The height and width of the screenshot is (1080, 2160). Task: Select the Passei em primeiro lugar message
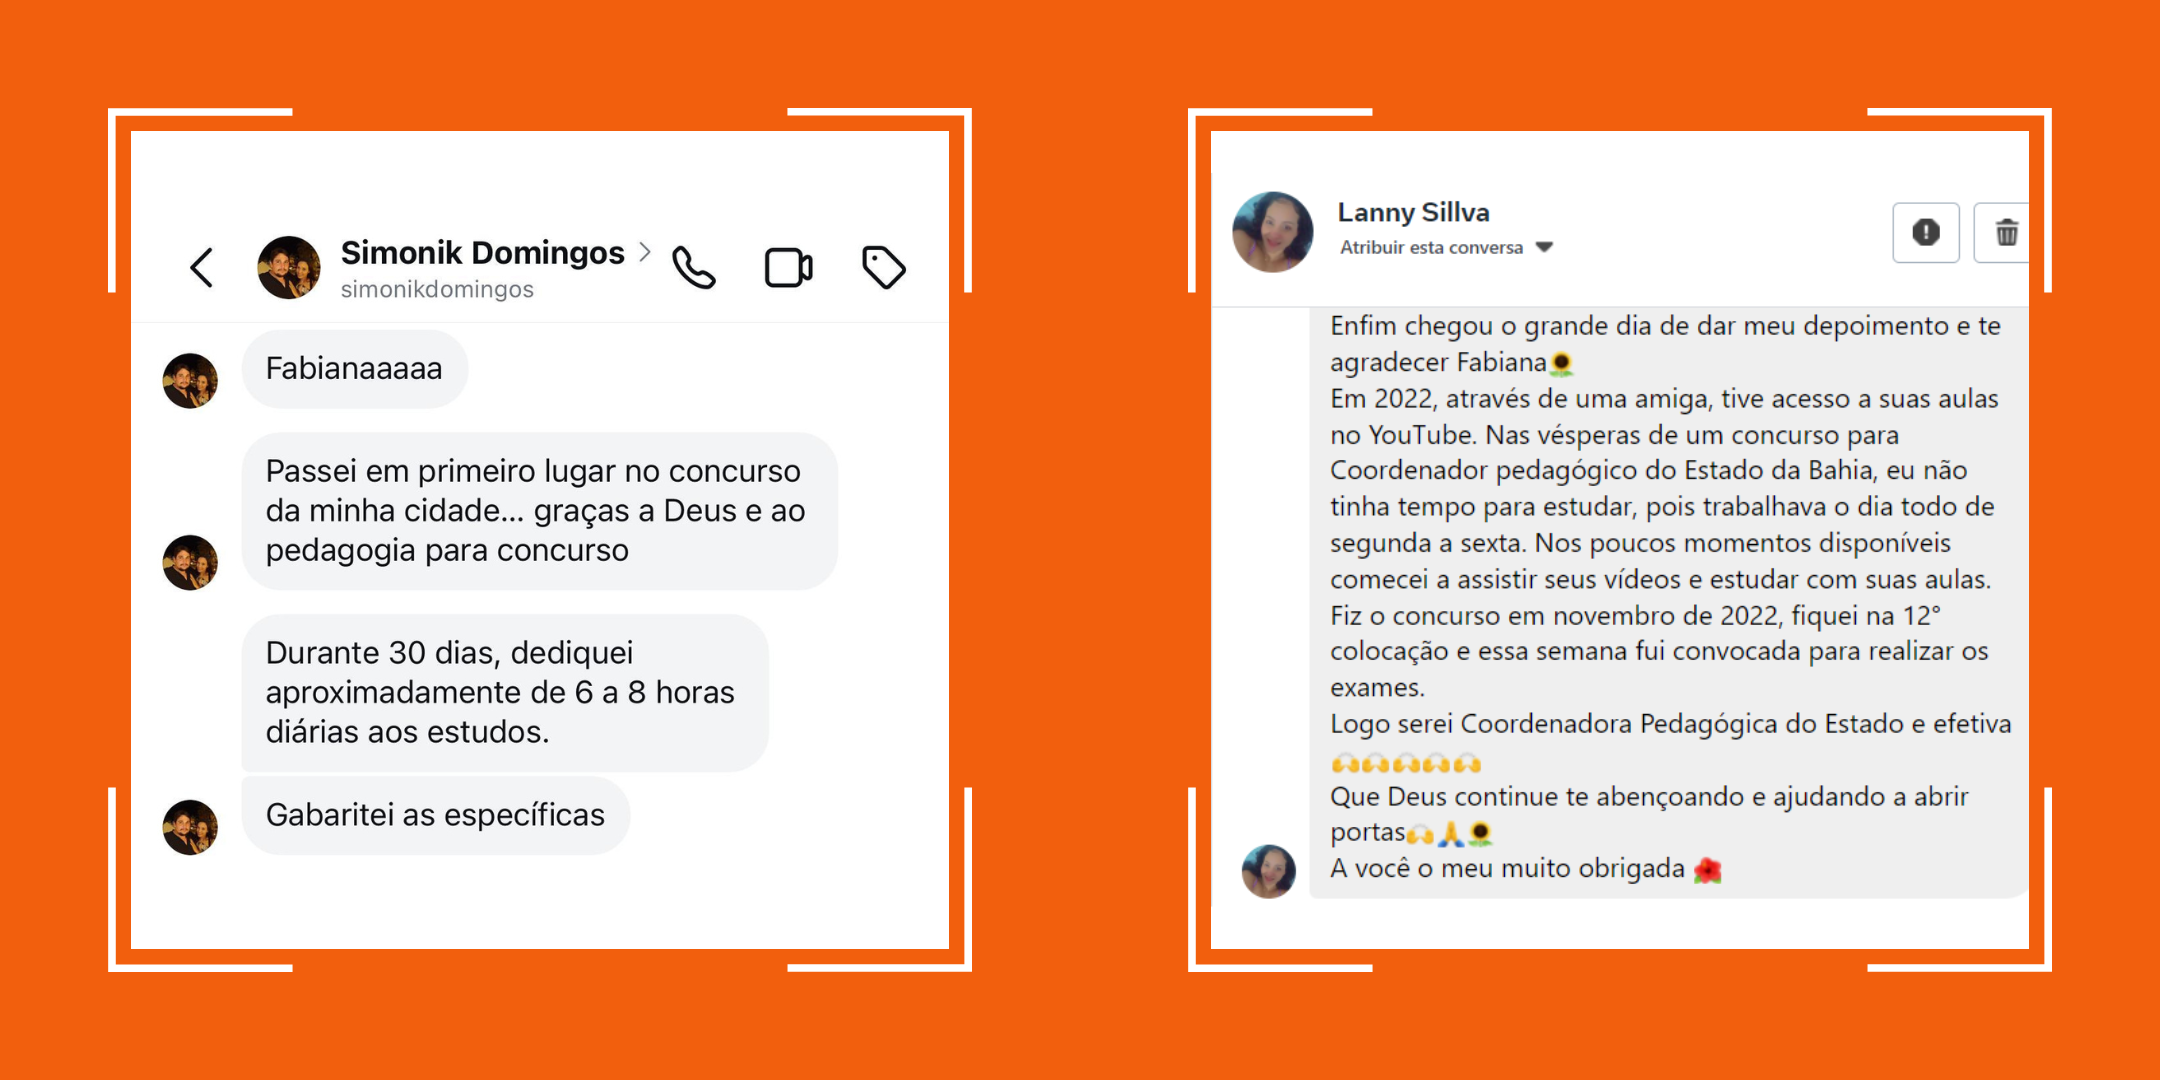pyautogui.click(x=540, y=511)
